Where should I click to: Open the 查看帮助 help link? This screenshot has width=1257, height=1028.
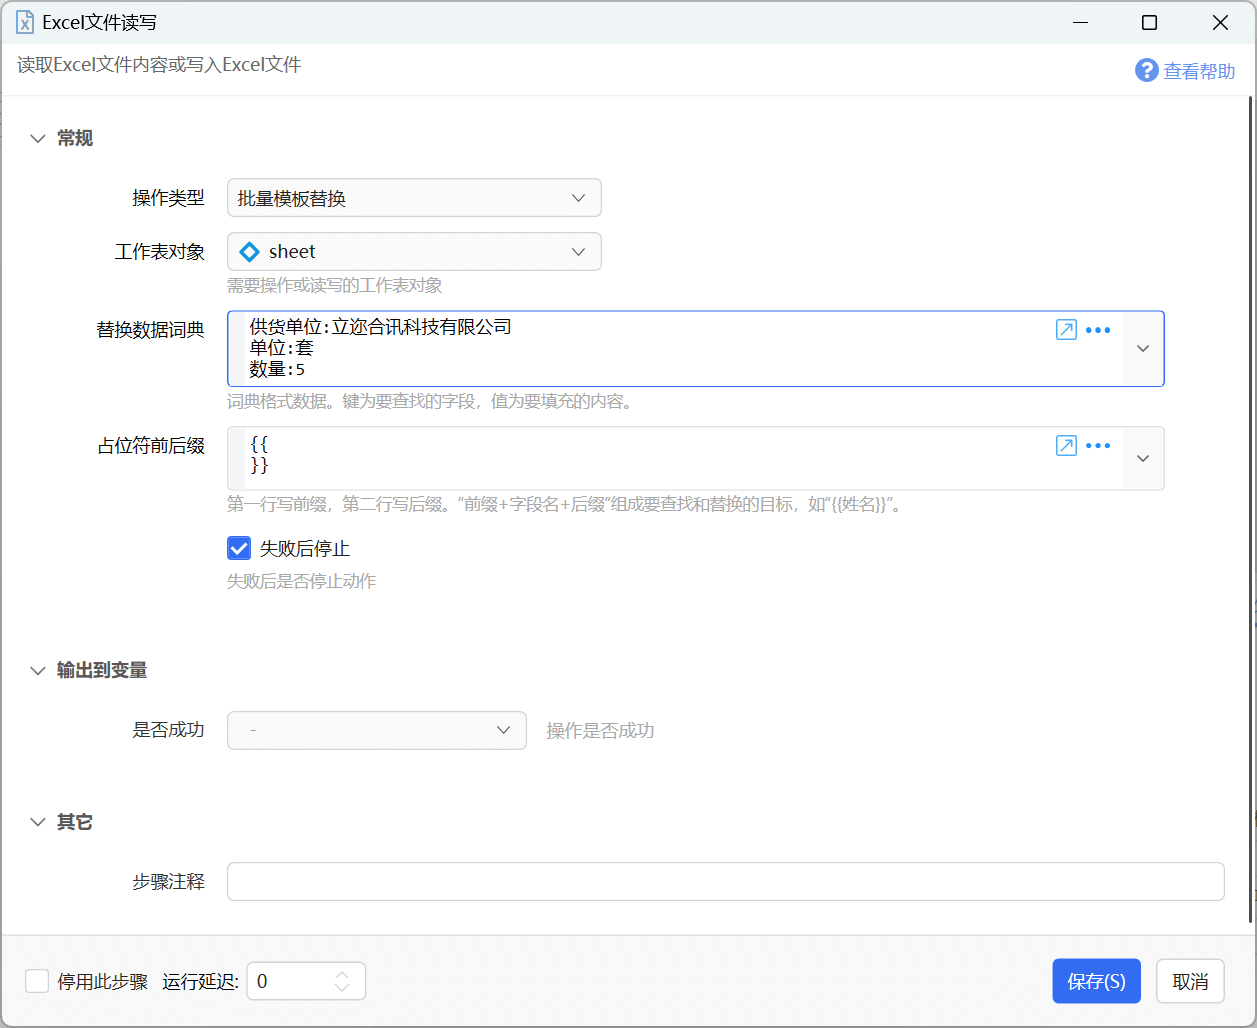click(1199, 71)
